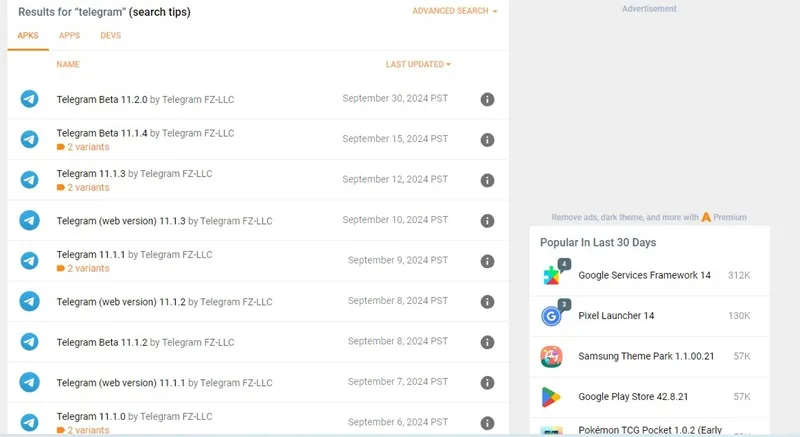Show 2 variants under Telegram 11.1.1
Screen dimensions: 800x437
83,268
